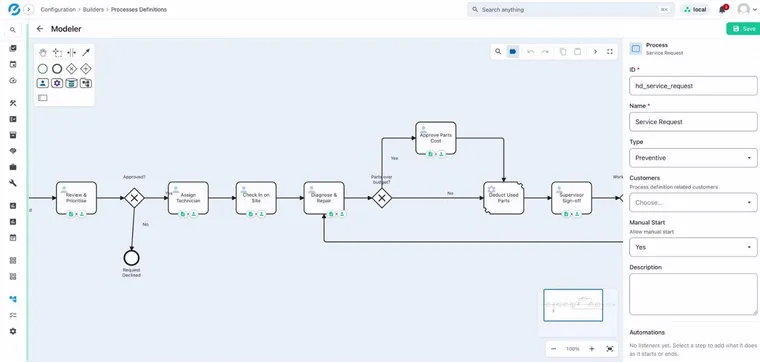The height and width of the screenshot is (362, 760).
Task: Open the Customers Choose dropdown
Action: (x=693, y=202)
